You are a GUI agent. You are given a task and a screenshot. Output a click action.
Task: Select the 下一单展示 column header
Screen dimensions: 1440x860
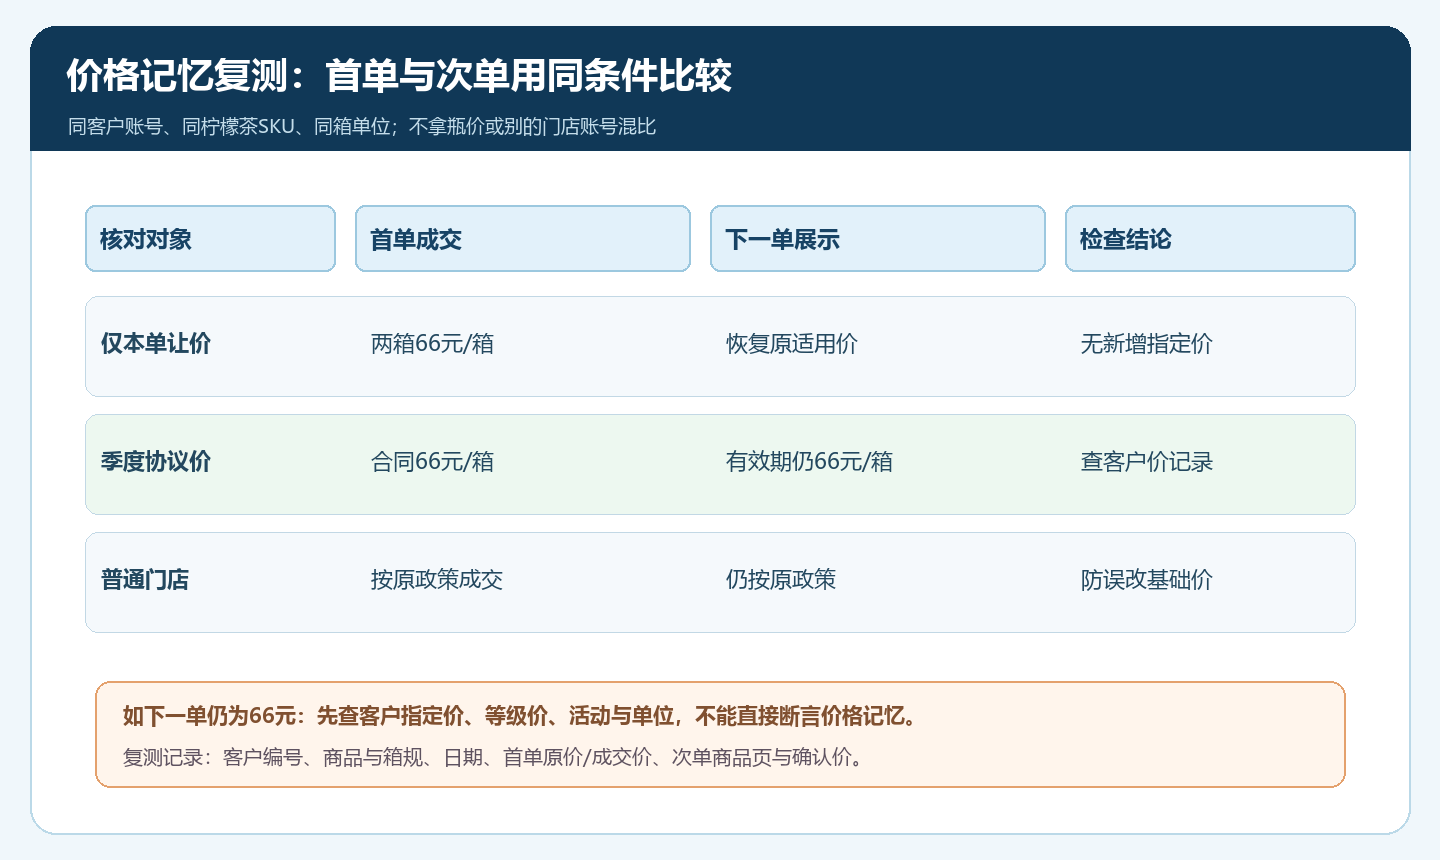878,239
